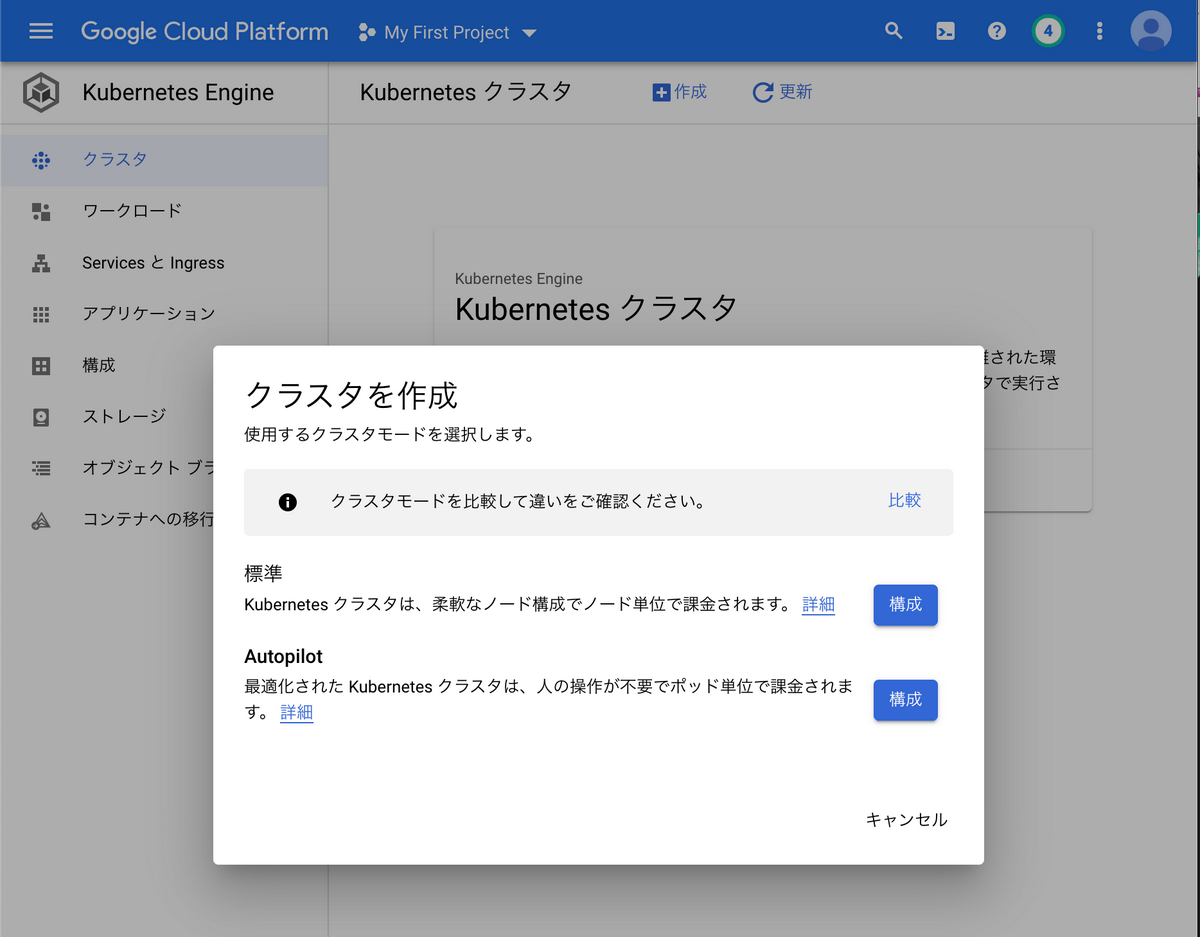Open the three-dot settings menu
The height and width of the screenshot is (937, 1200).
coord(1099,31)
